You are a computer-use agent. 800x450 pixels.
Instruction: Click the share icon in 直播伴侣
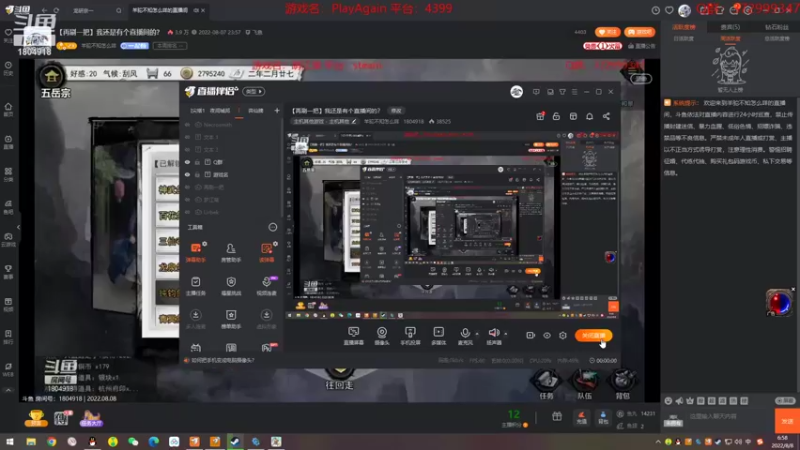(x=606, y=116)
